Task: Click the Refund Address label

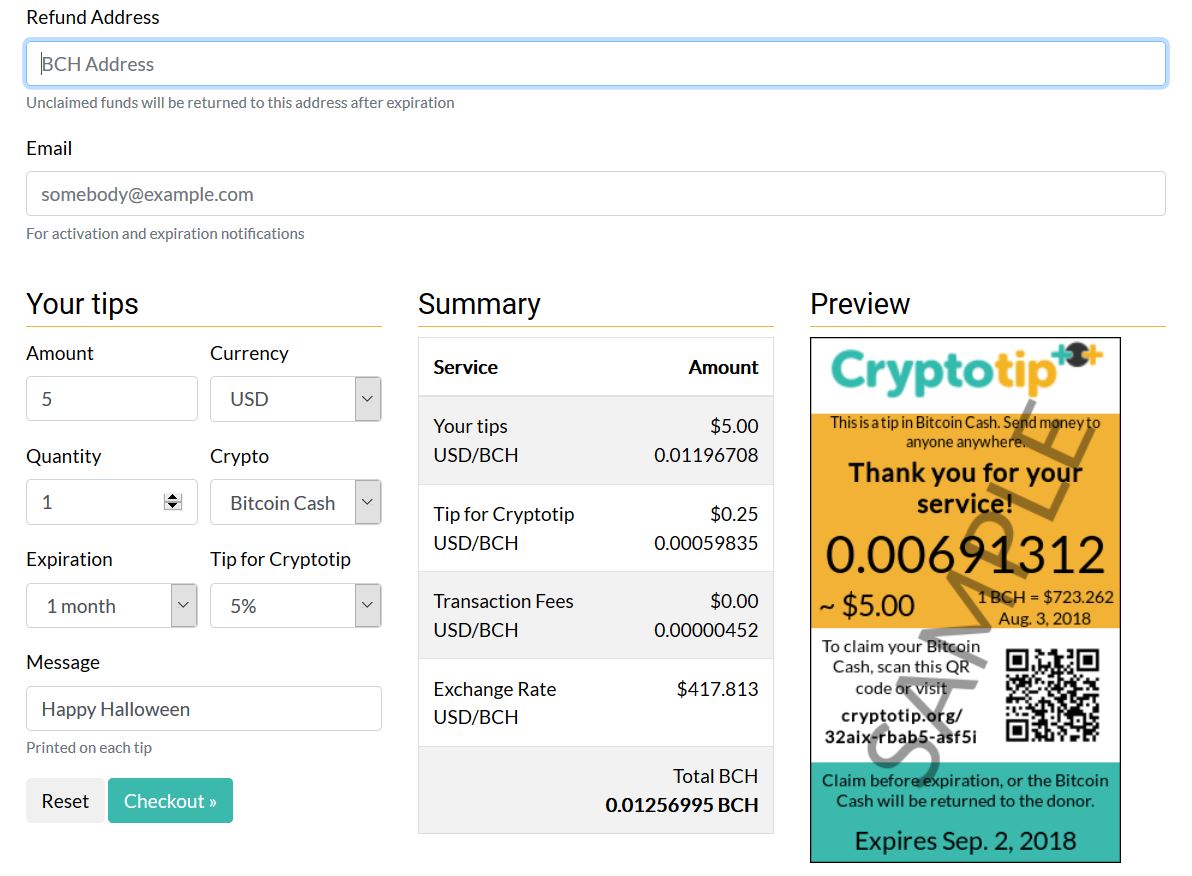Action: [x=93, y=17]
